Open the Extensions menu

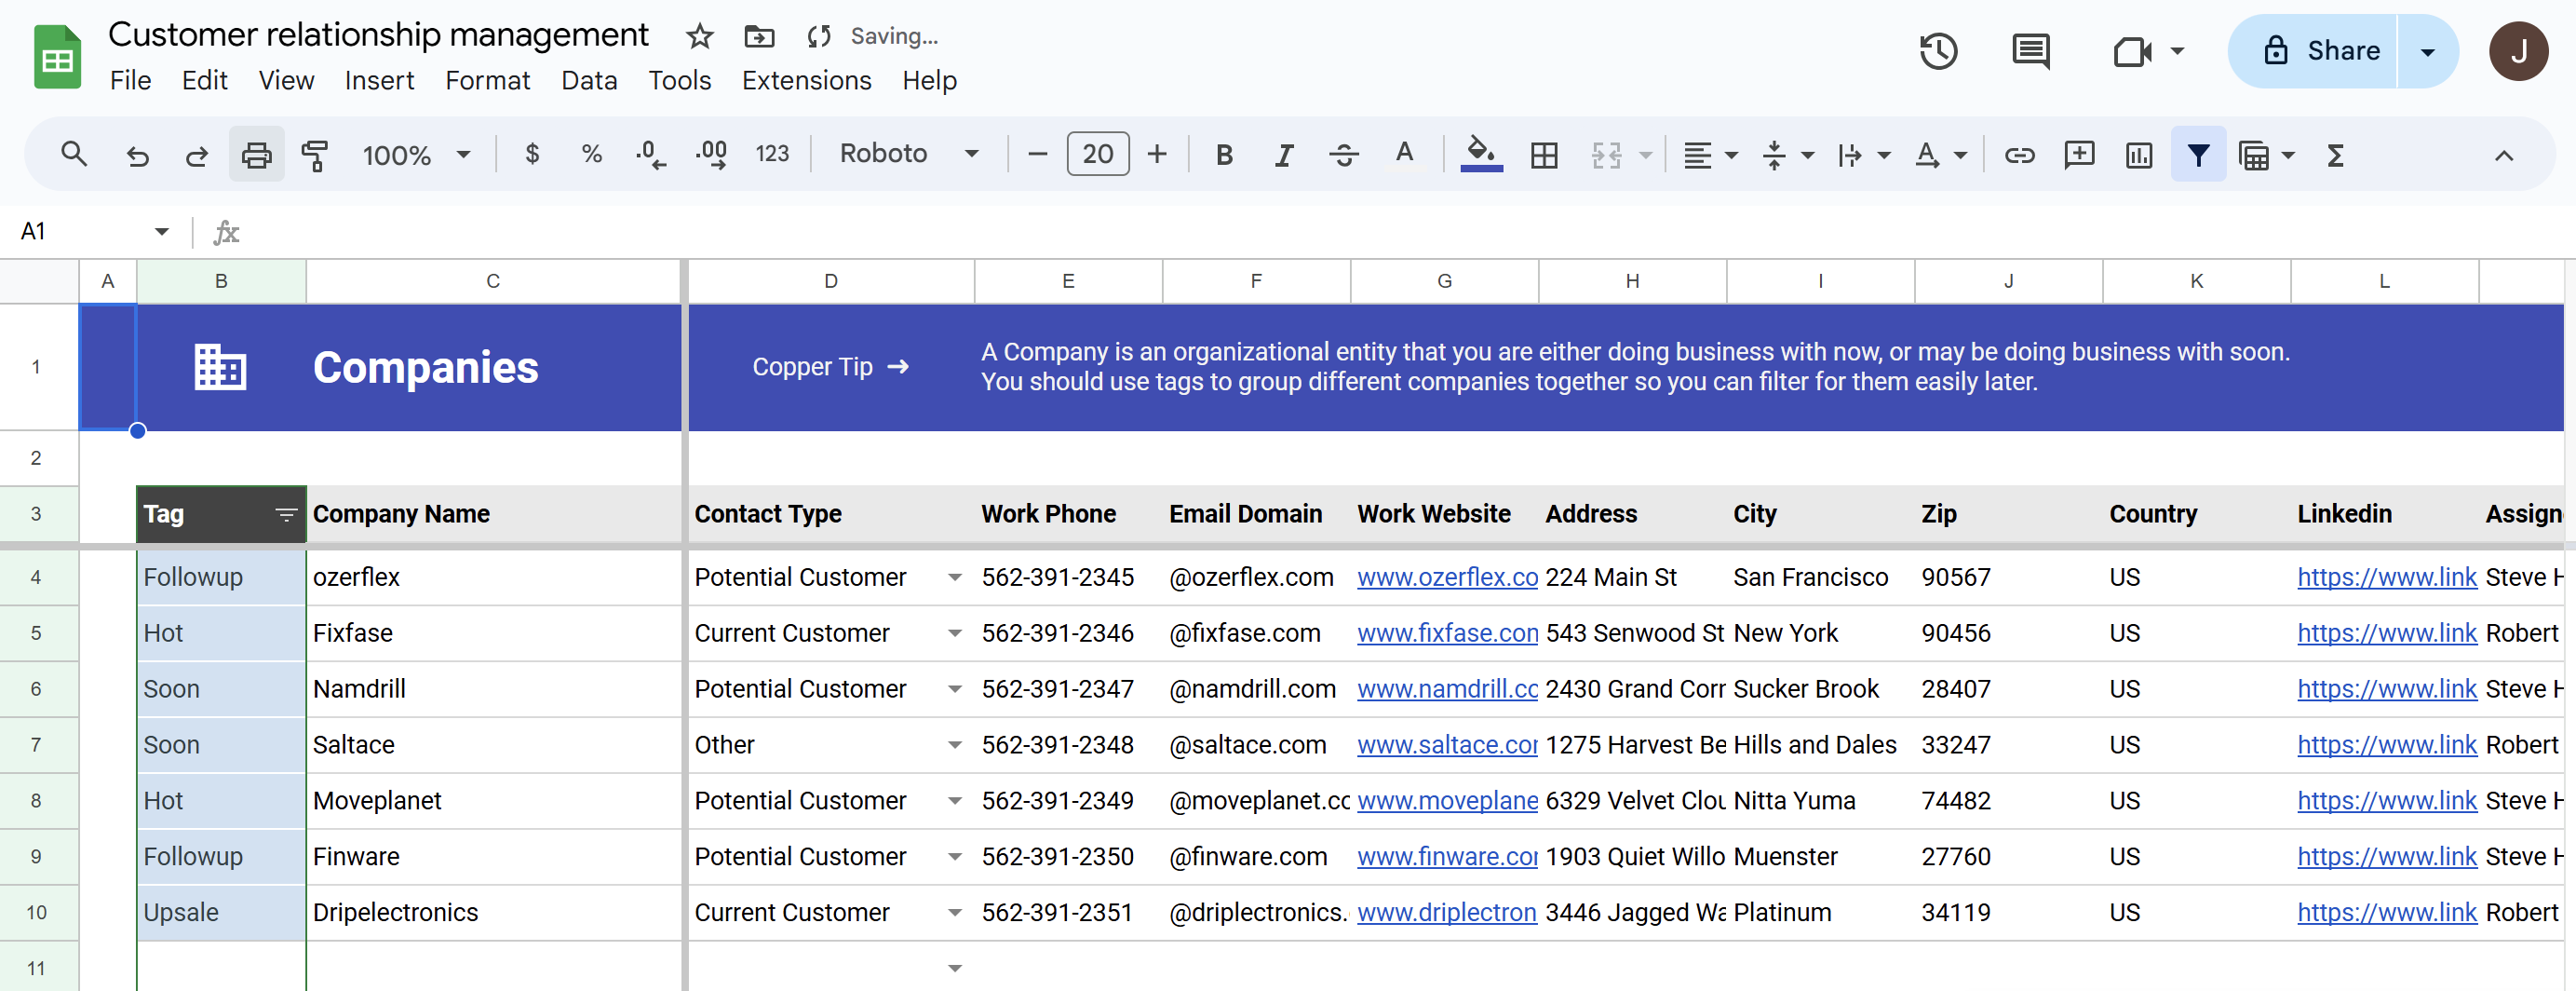[806, 80]
